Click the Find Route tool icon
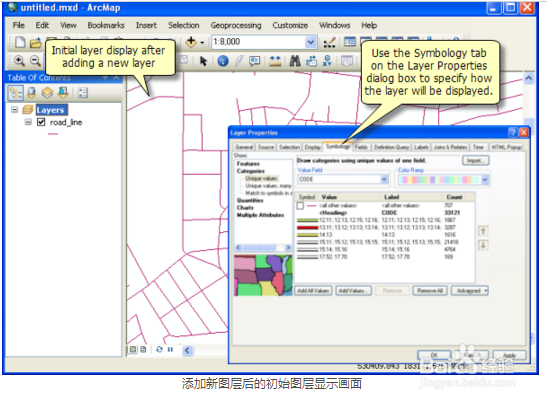Viewport: 547px width, 402px height. (311, 61)
